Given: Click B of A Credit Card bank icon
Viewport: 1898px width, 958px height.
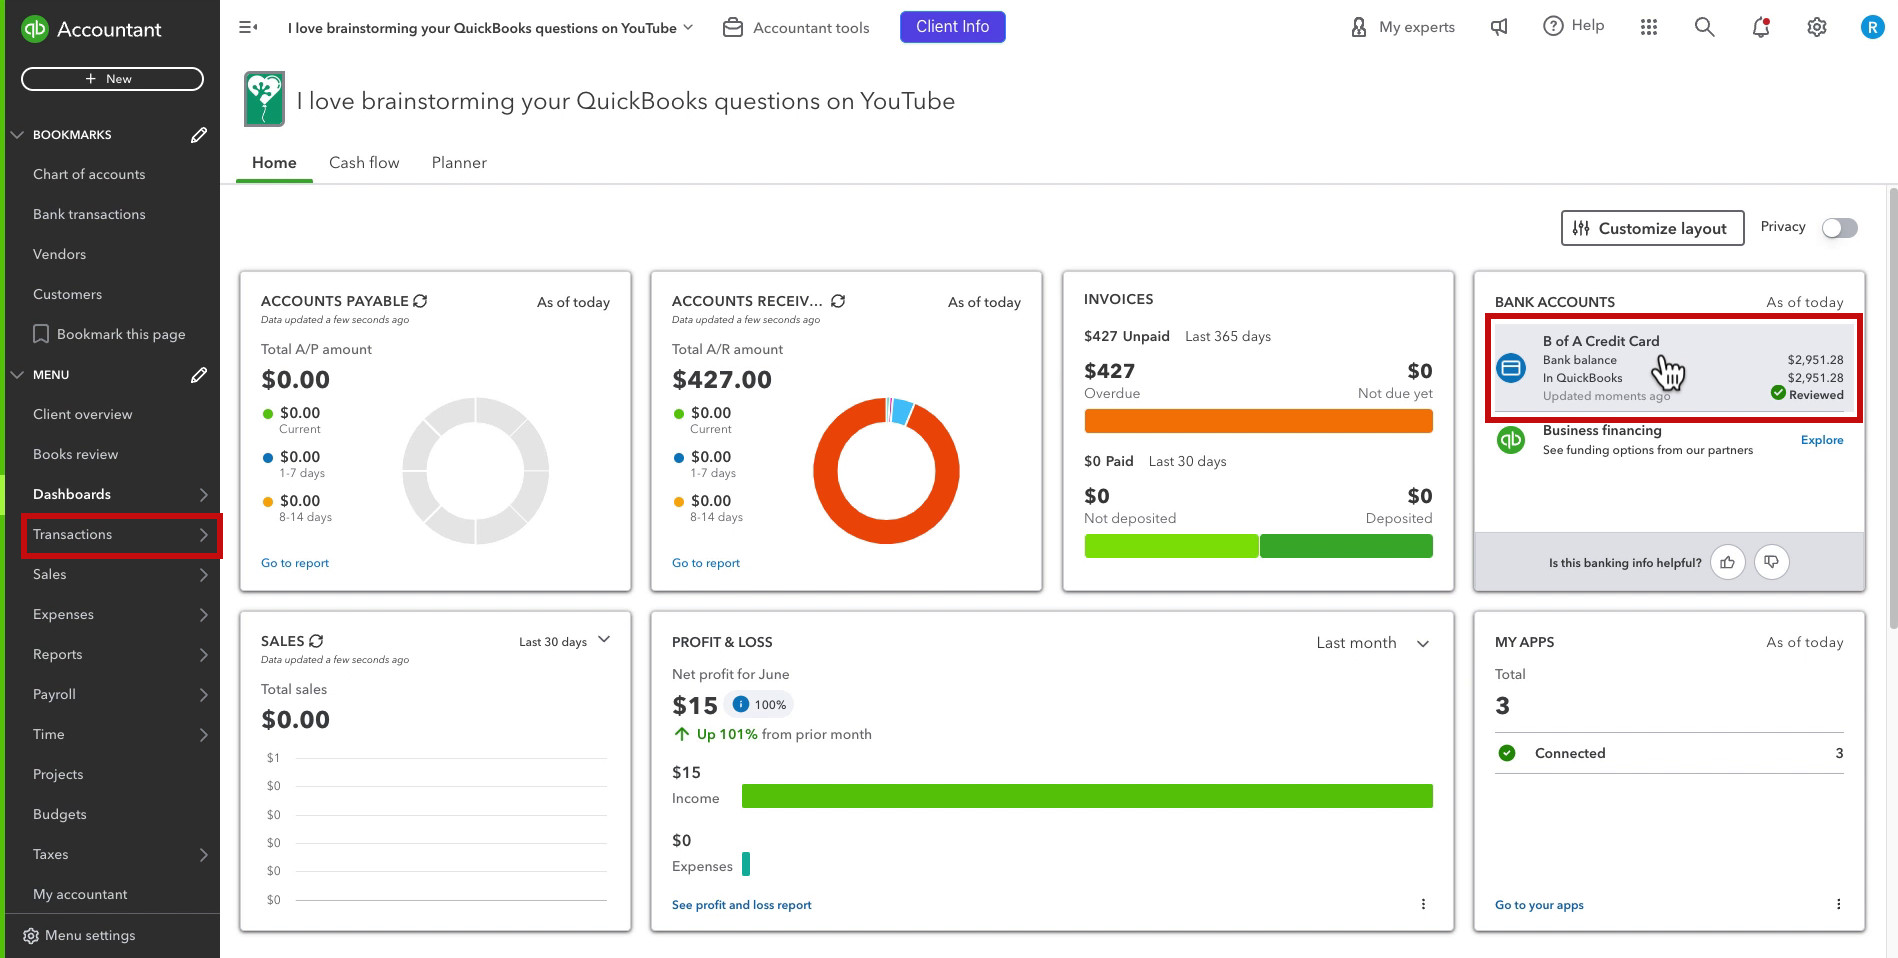Looking at the screenshot, I should [1511, 368].
